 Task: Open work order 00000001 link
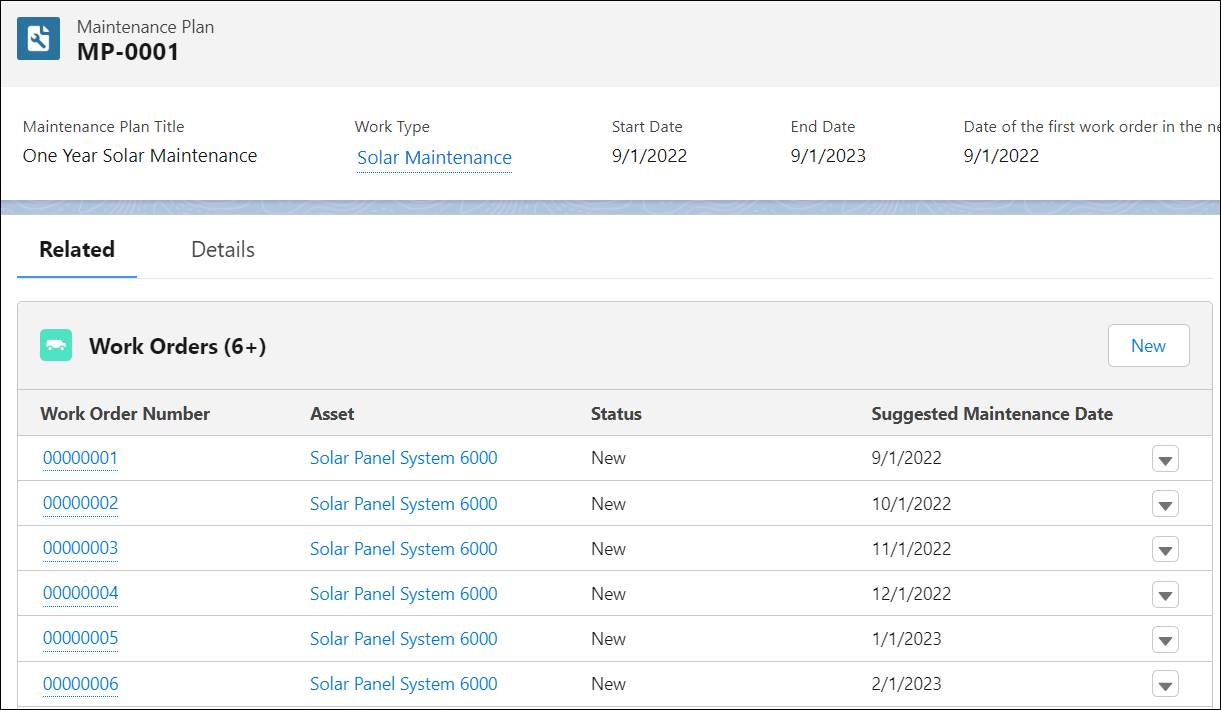(80, 458)
